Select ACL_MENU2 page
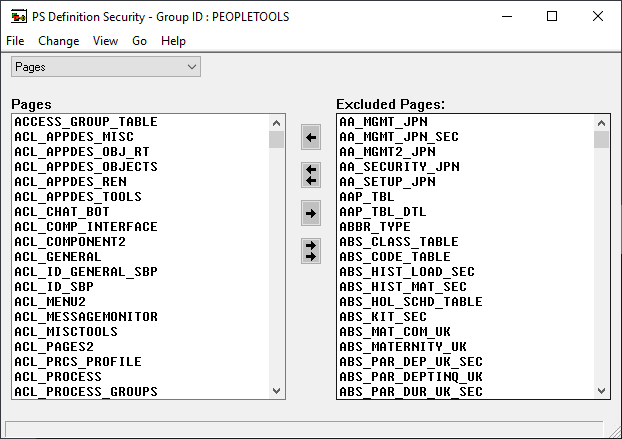Viewport: 622px width, 439px height. 141,302
